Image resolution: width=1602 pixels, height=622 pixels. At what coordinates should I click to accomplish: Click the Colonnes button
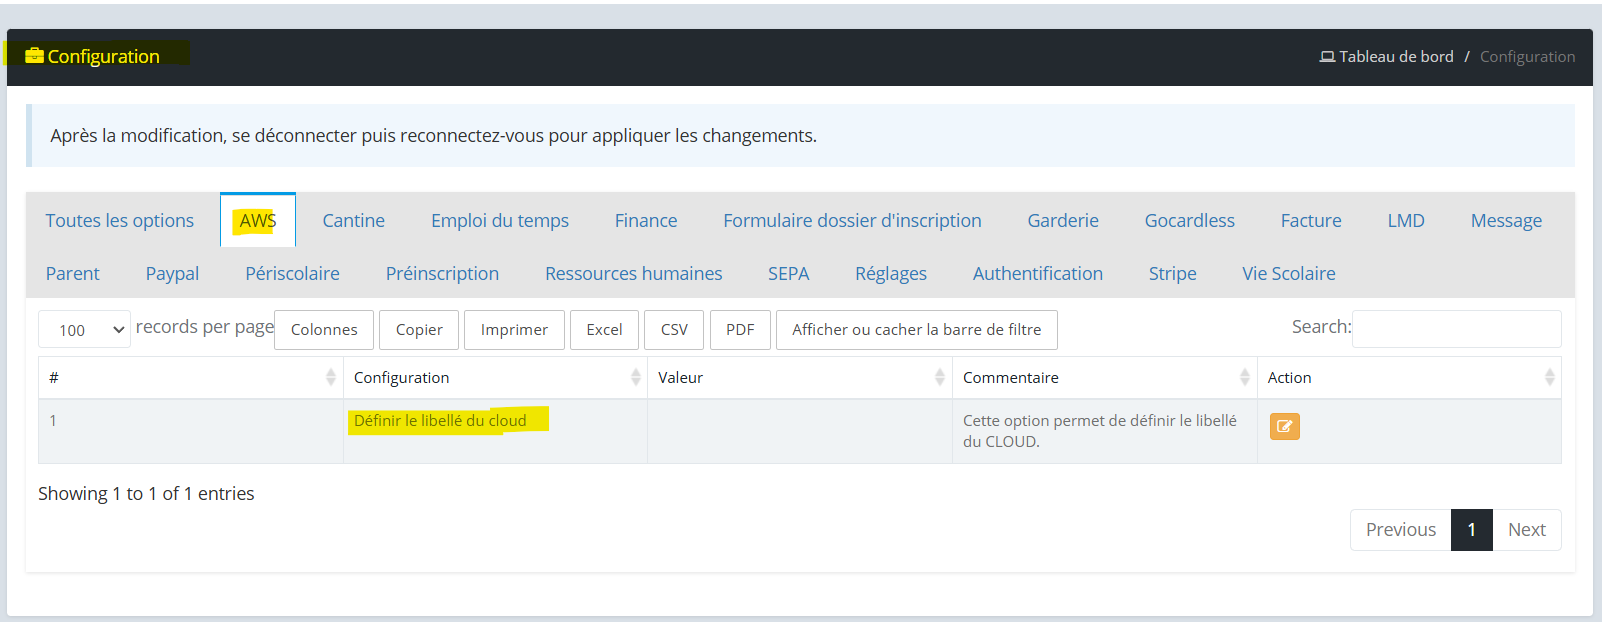click(324, 329)
